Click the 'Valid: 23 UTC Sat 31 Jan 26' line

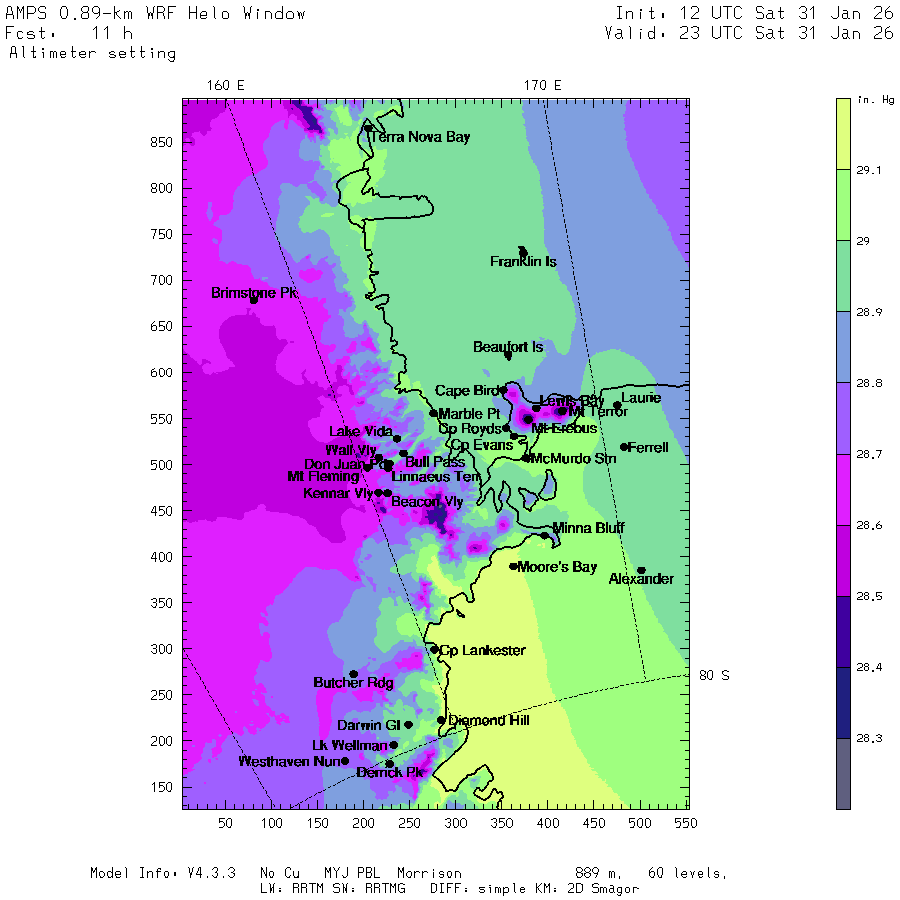point(749,33)
